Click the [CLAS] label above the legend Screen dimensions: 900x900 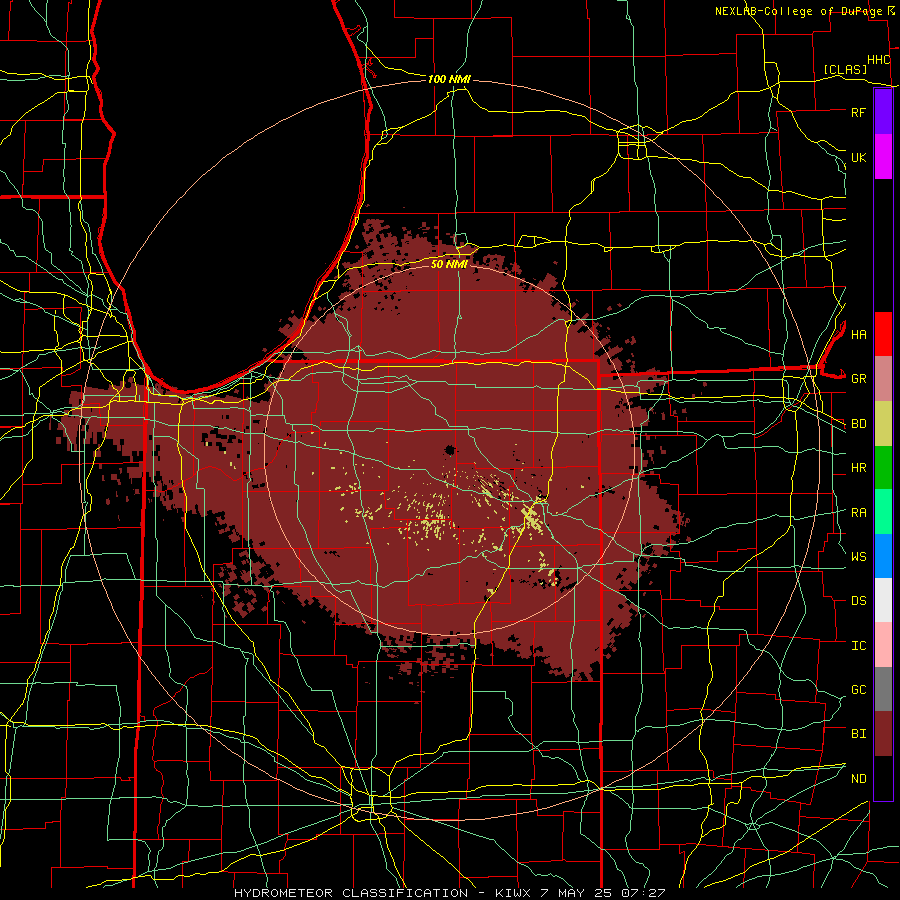coord(845,70)
